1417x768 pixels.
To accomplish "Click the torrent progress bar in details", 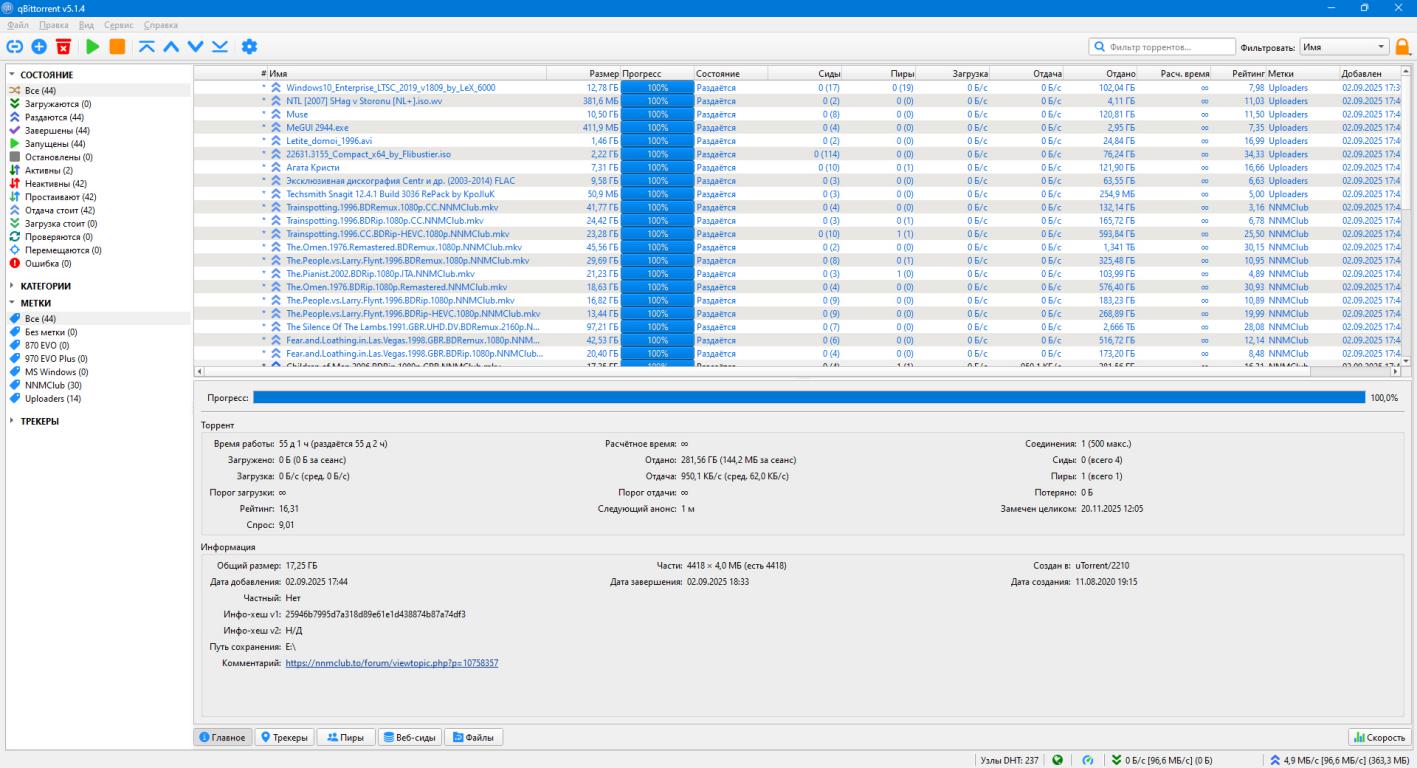I will 808,397.
